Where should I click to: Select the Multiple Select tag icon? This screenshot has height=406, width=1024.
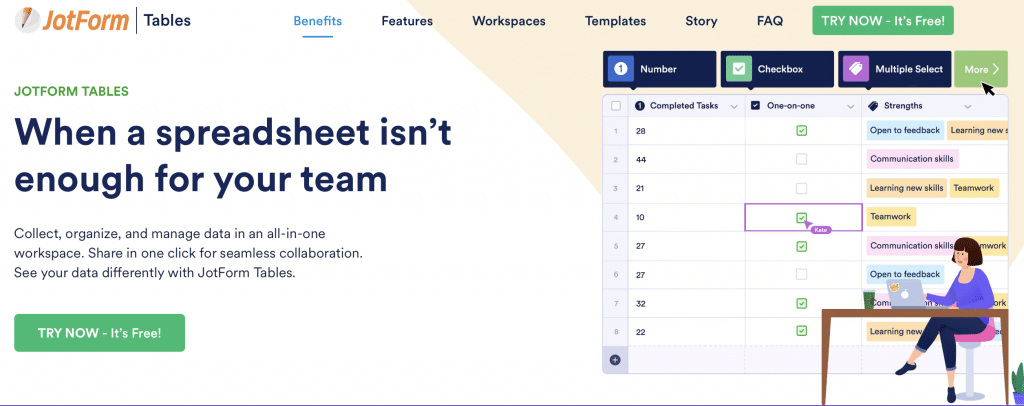(856, 69)
